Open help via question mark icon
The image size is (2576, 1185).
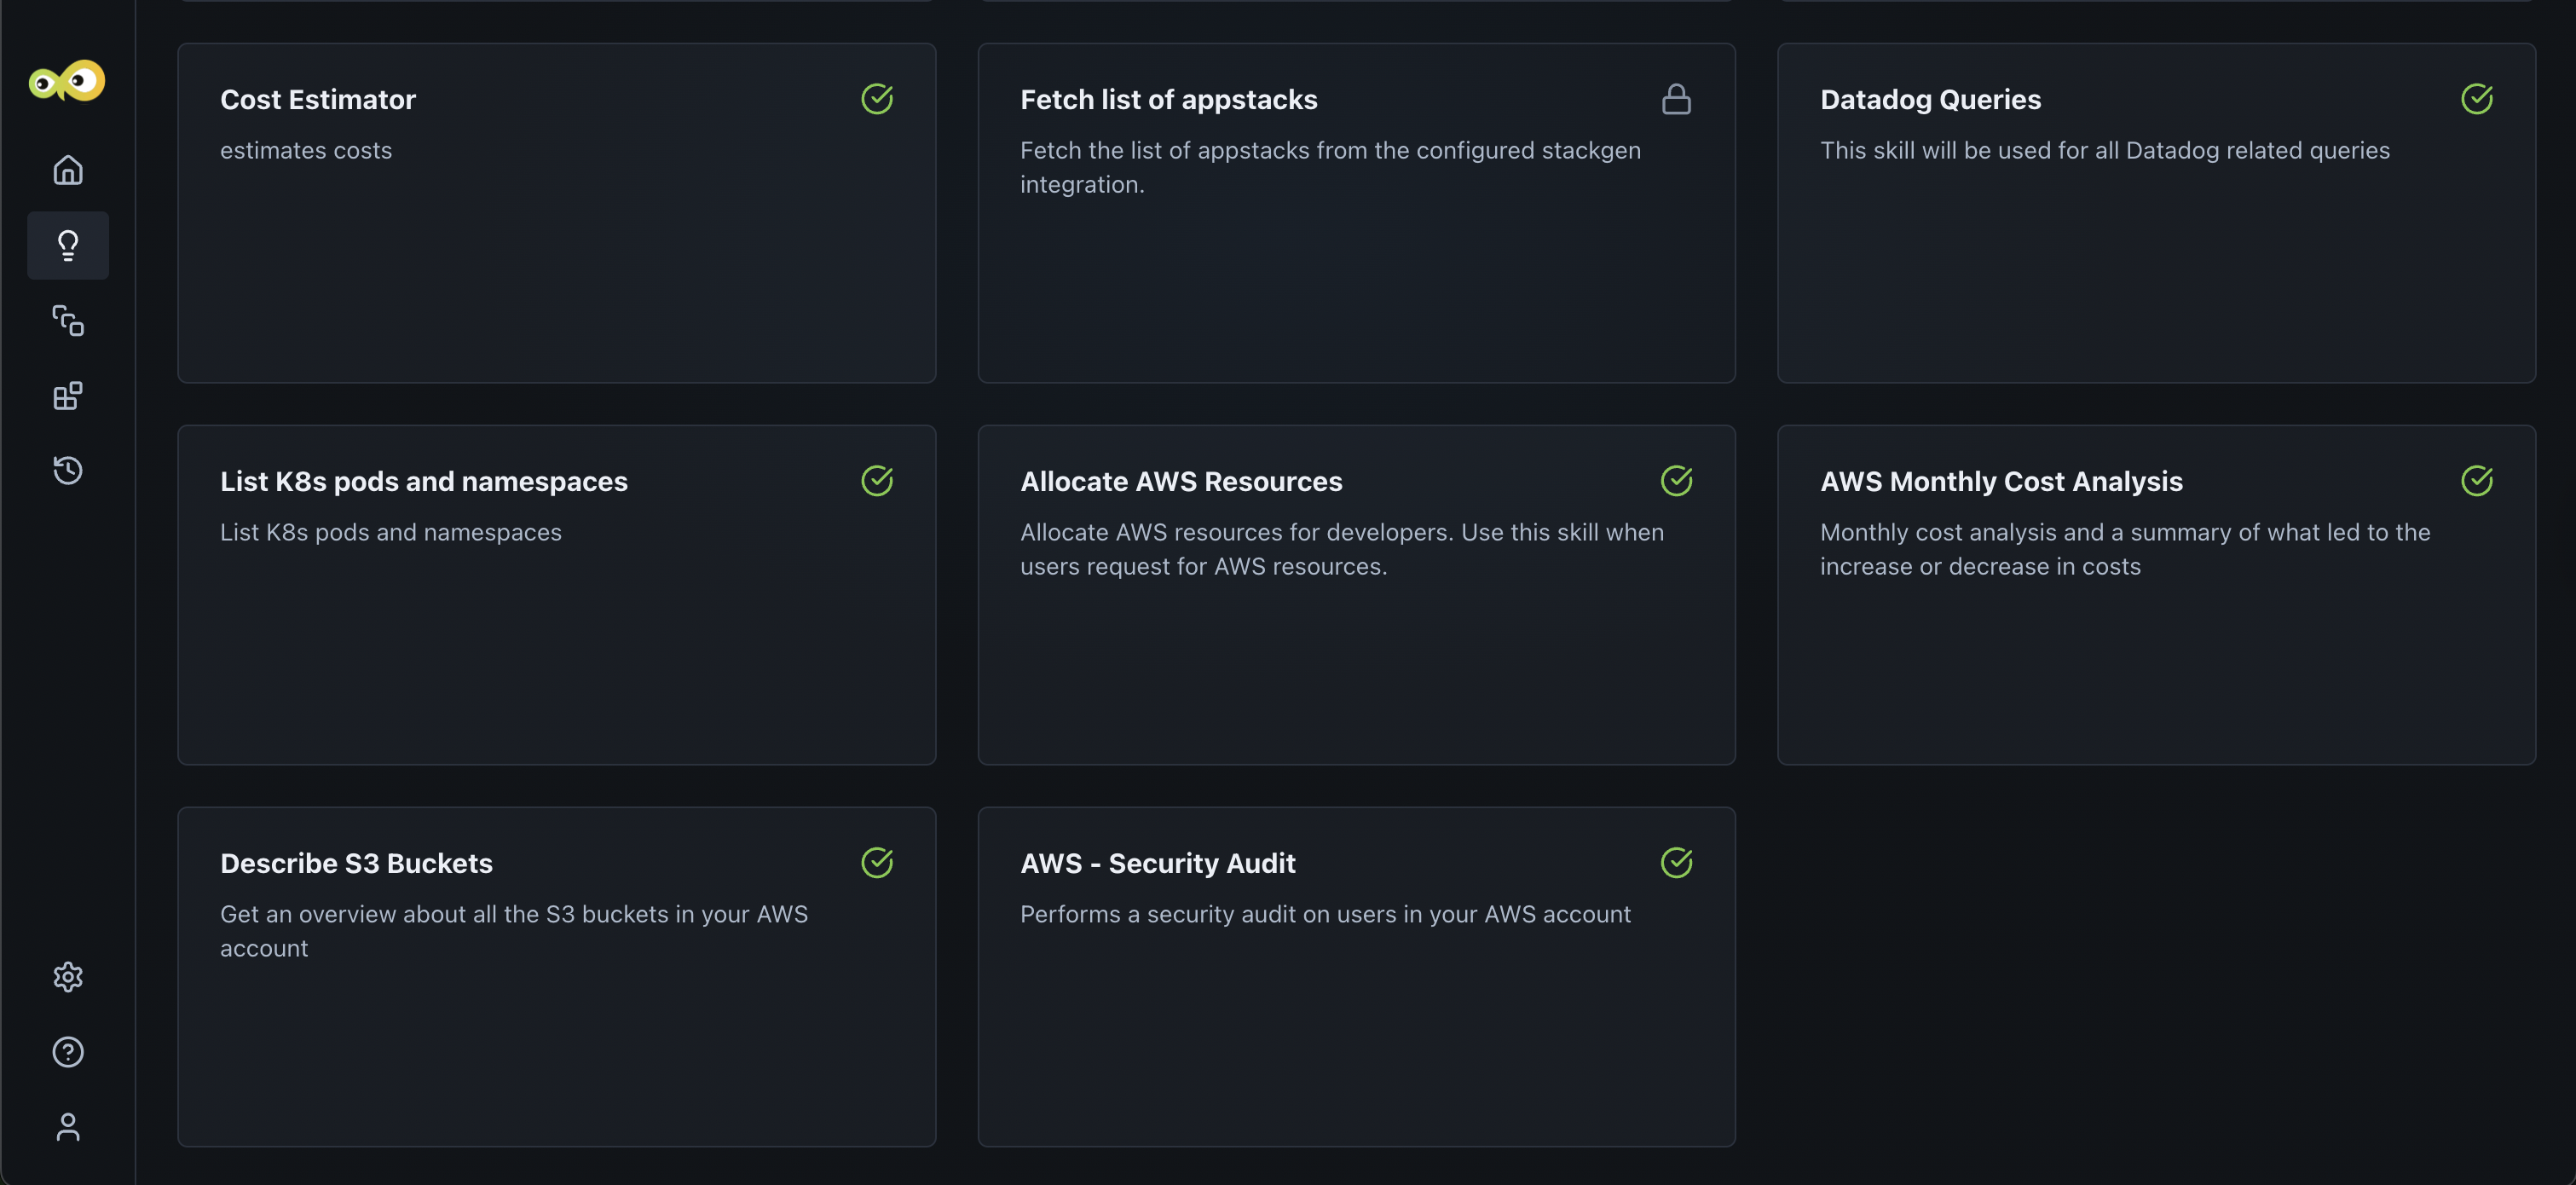pos(68,1052)
